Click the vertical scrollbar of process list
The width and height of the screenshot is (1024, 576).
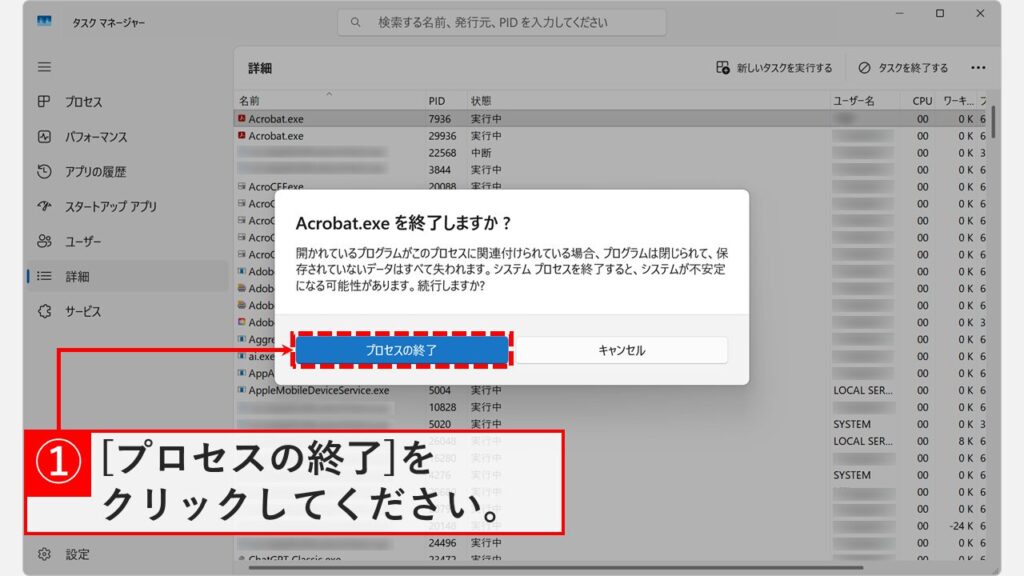993,122
